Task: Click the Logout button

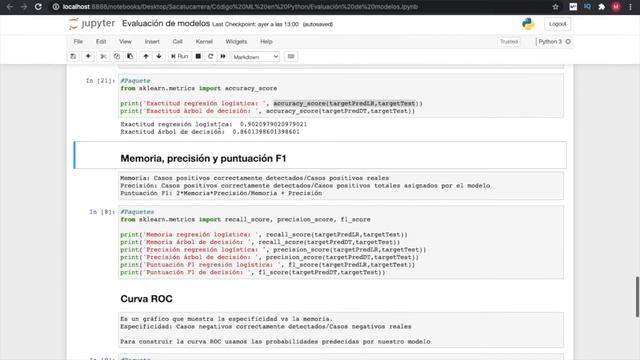Action: click(x=558, y=24)
